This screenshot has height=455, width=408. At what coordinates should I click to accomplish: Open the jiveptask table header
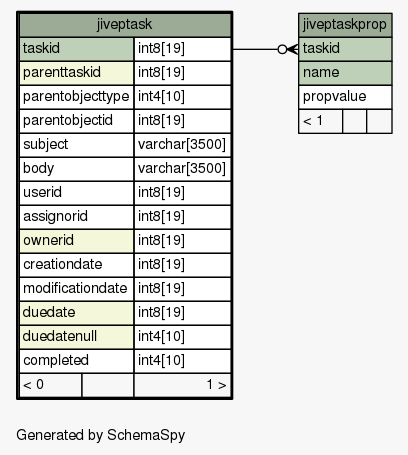pyautogui.click(x=125, y=25)
